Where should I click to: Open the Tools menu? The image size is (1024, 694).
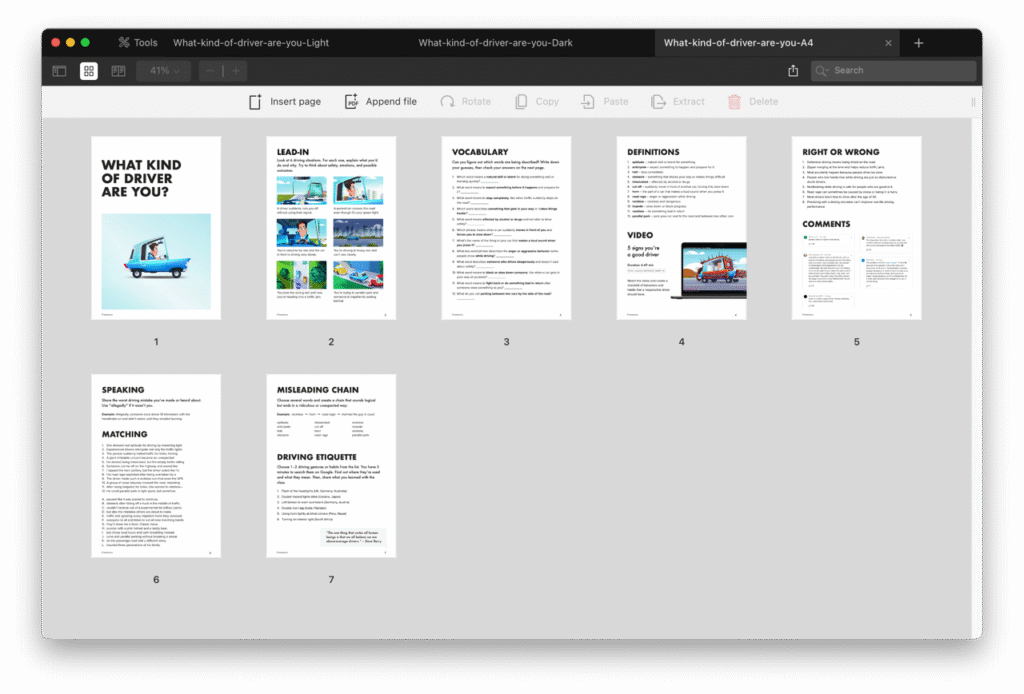pos(137,43)
